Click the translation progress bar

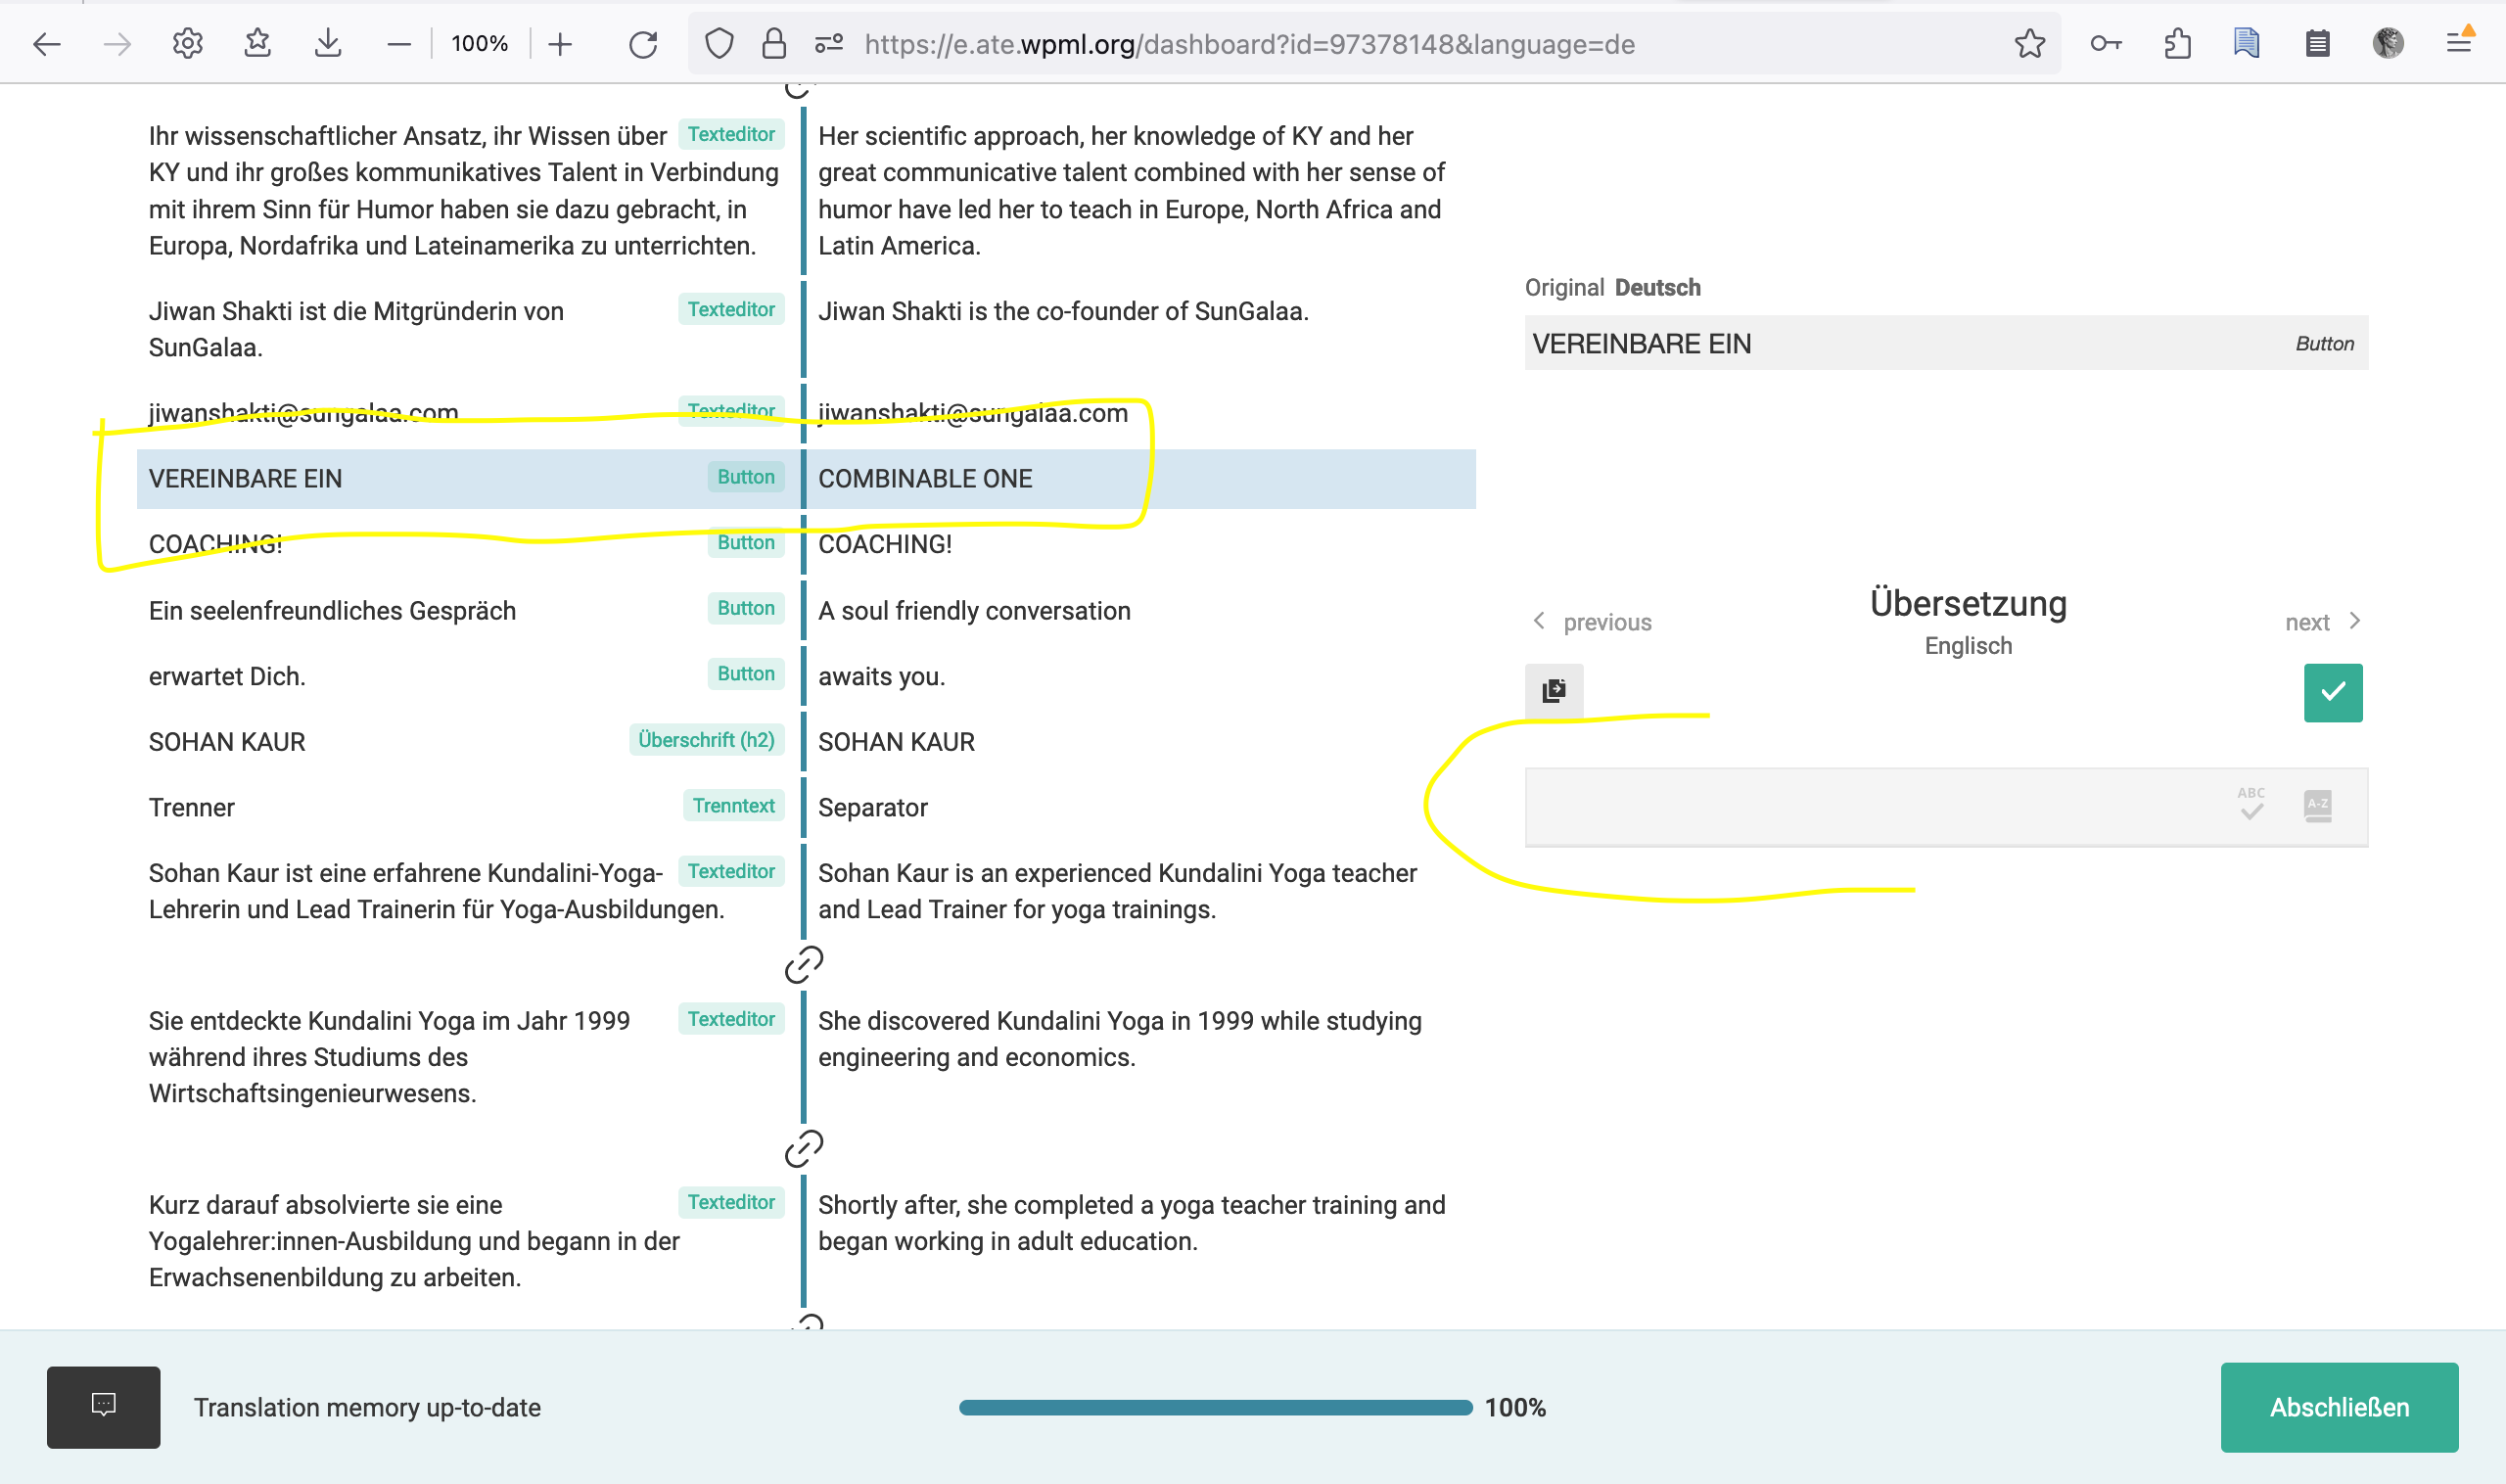point(1215,1407)
